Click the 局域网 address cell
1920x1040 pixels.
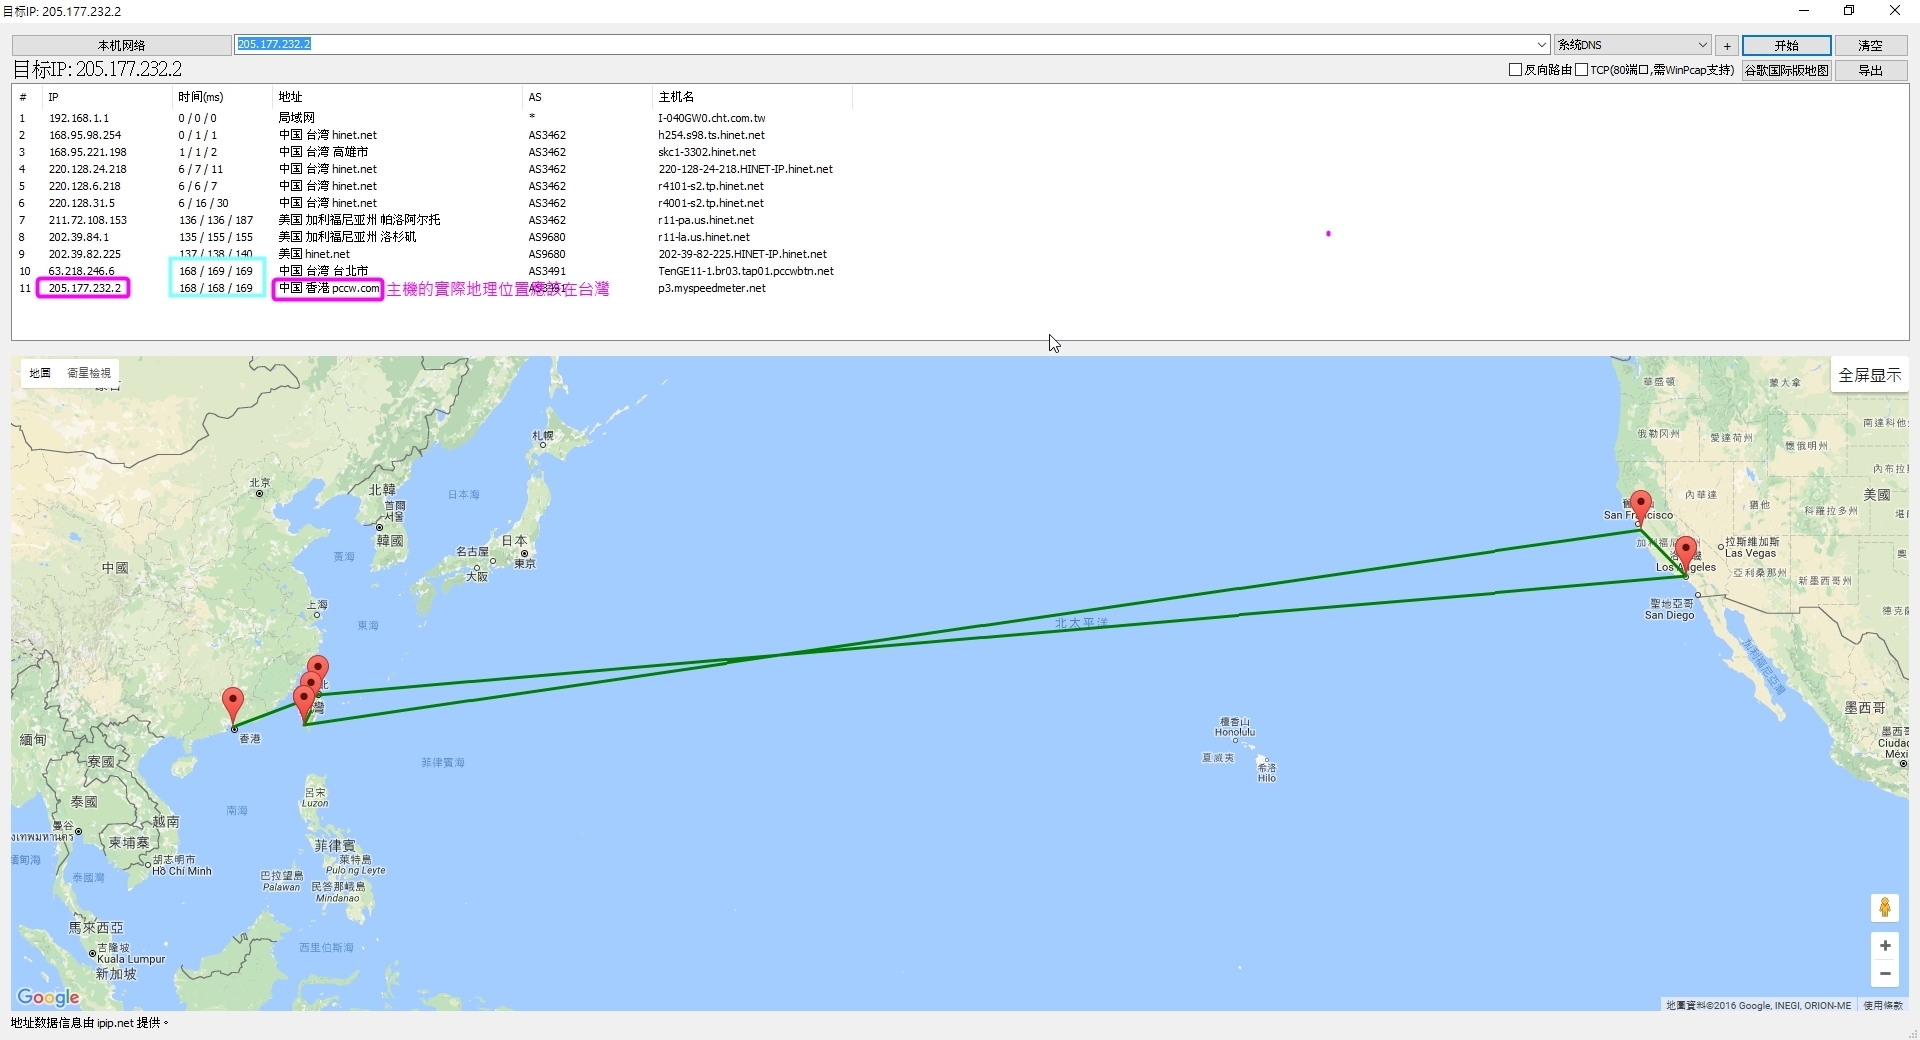coord(296,118)
